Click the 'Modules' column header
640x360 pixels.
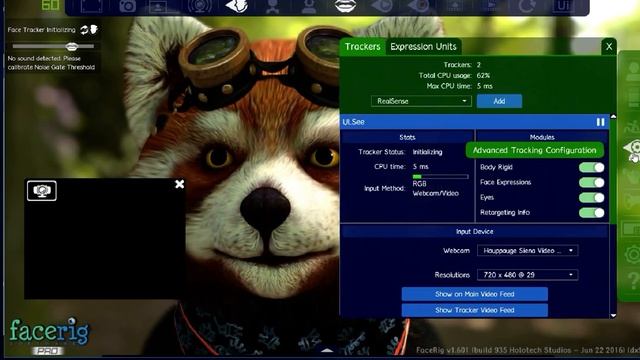tap(542, 137)
